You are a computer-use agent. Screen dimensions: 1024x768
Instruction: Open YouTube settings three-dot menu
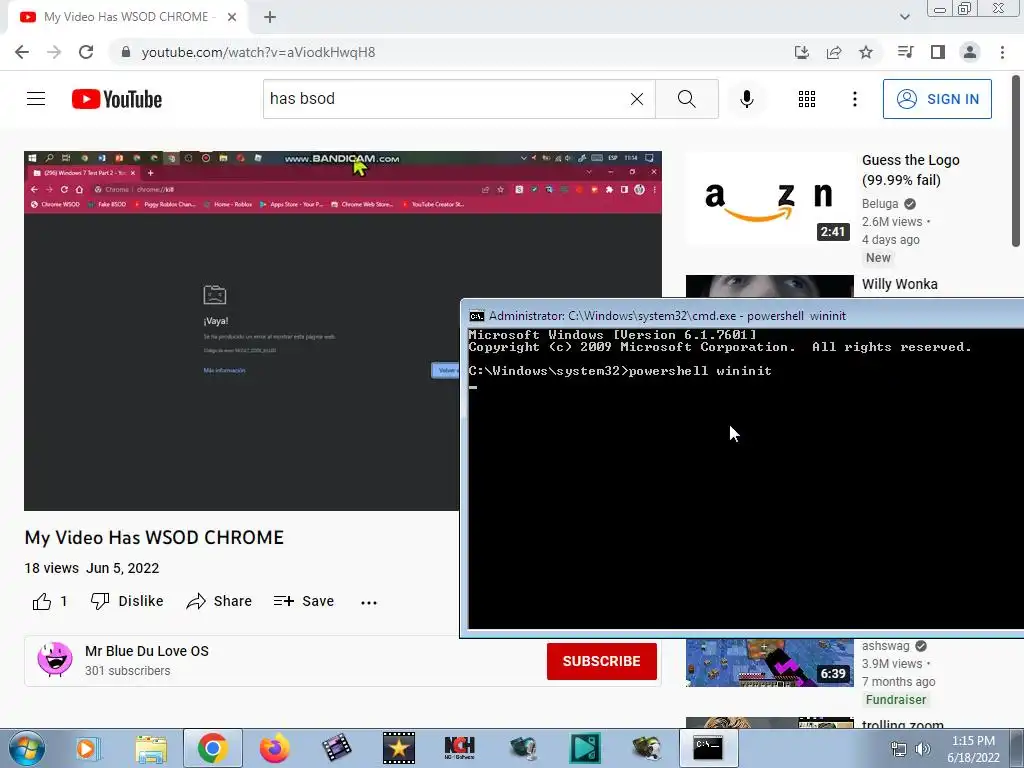click(854, 99)
